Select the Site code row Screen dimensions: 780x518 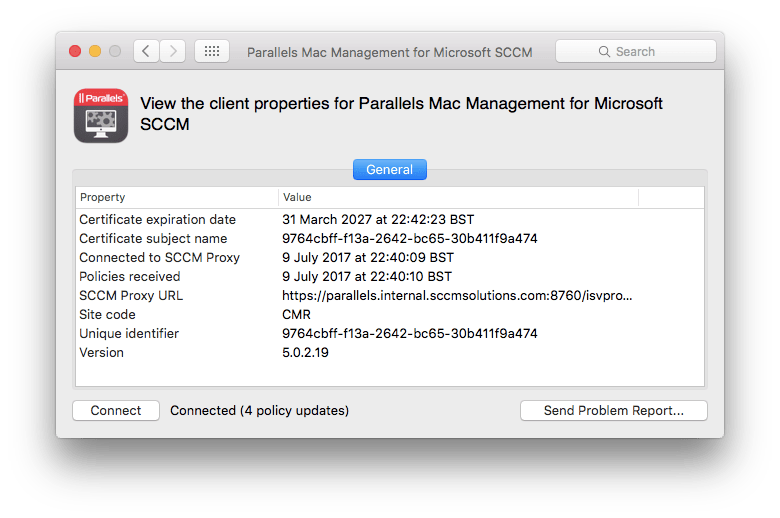[389, 315]
